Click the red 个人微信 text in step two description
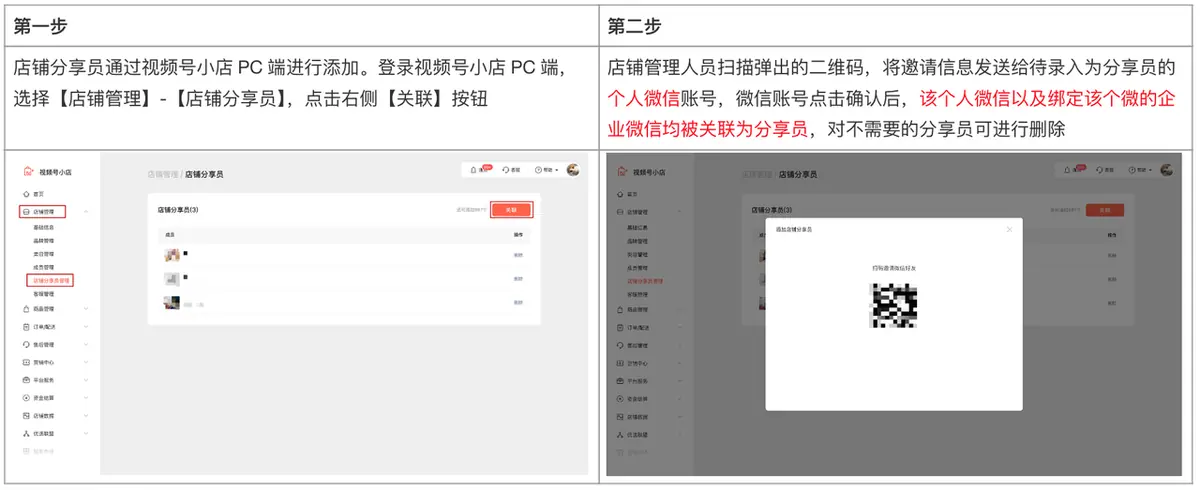Screen dimensions: 1200x490 [x=643, y=98]
